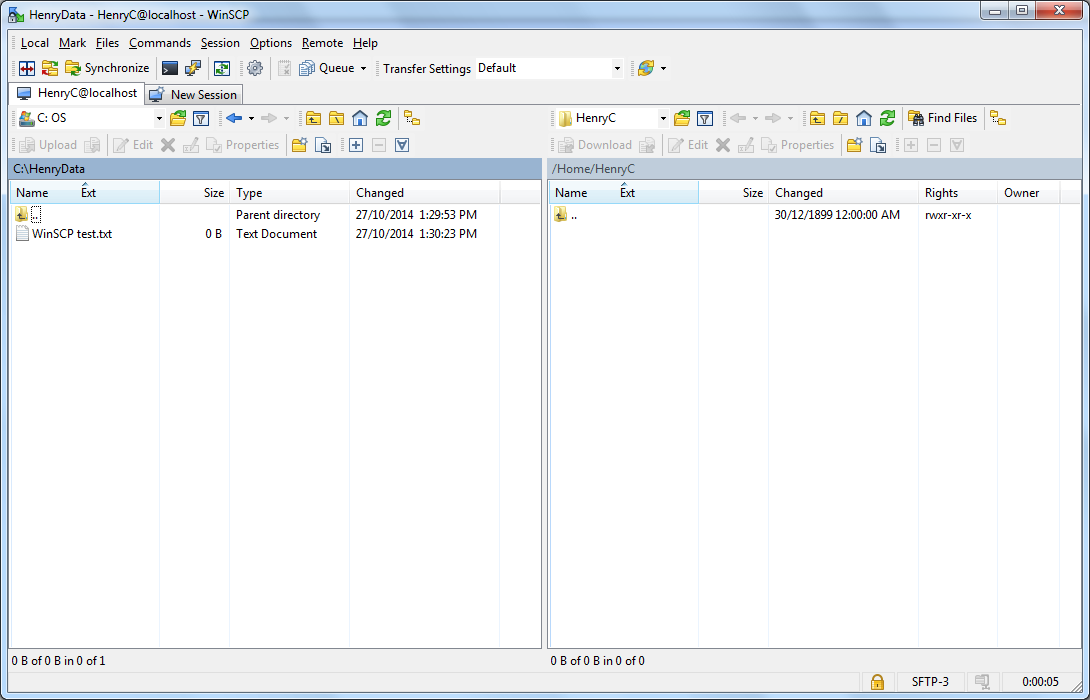Click the remote Add Shortcut icon

click(878, 145)
